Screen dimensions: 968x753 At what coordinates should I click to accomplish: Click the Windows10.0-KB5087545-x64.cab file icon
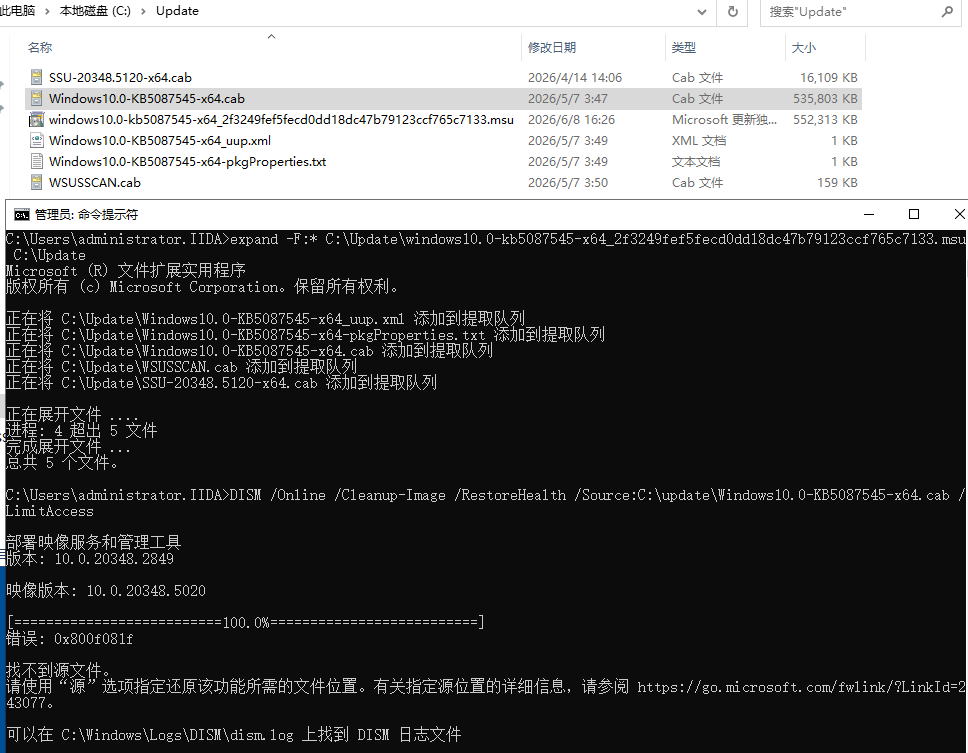tap(37, 98)
